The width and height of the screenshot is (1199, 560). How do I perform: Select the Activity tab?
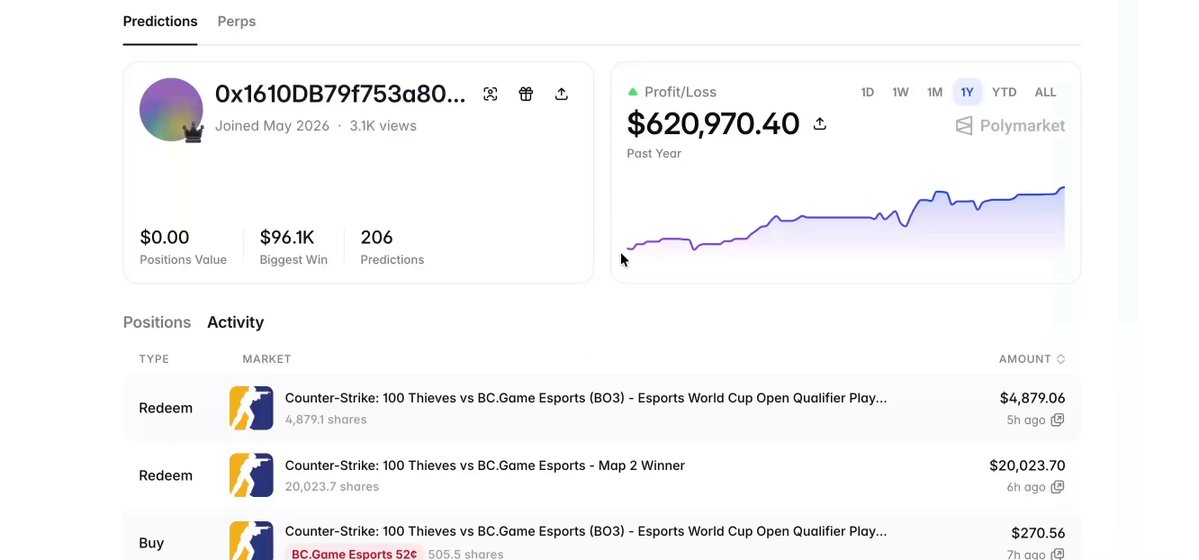tap(236, 322)
